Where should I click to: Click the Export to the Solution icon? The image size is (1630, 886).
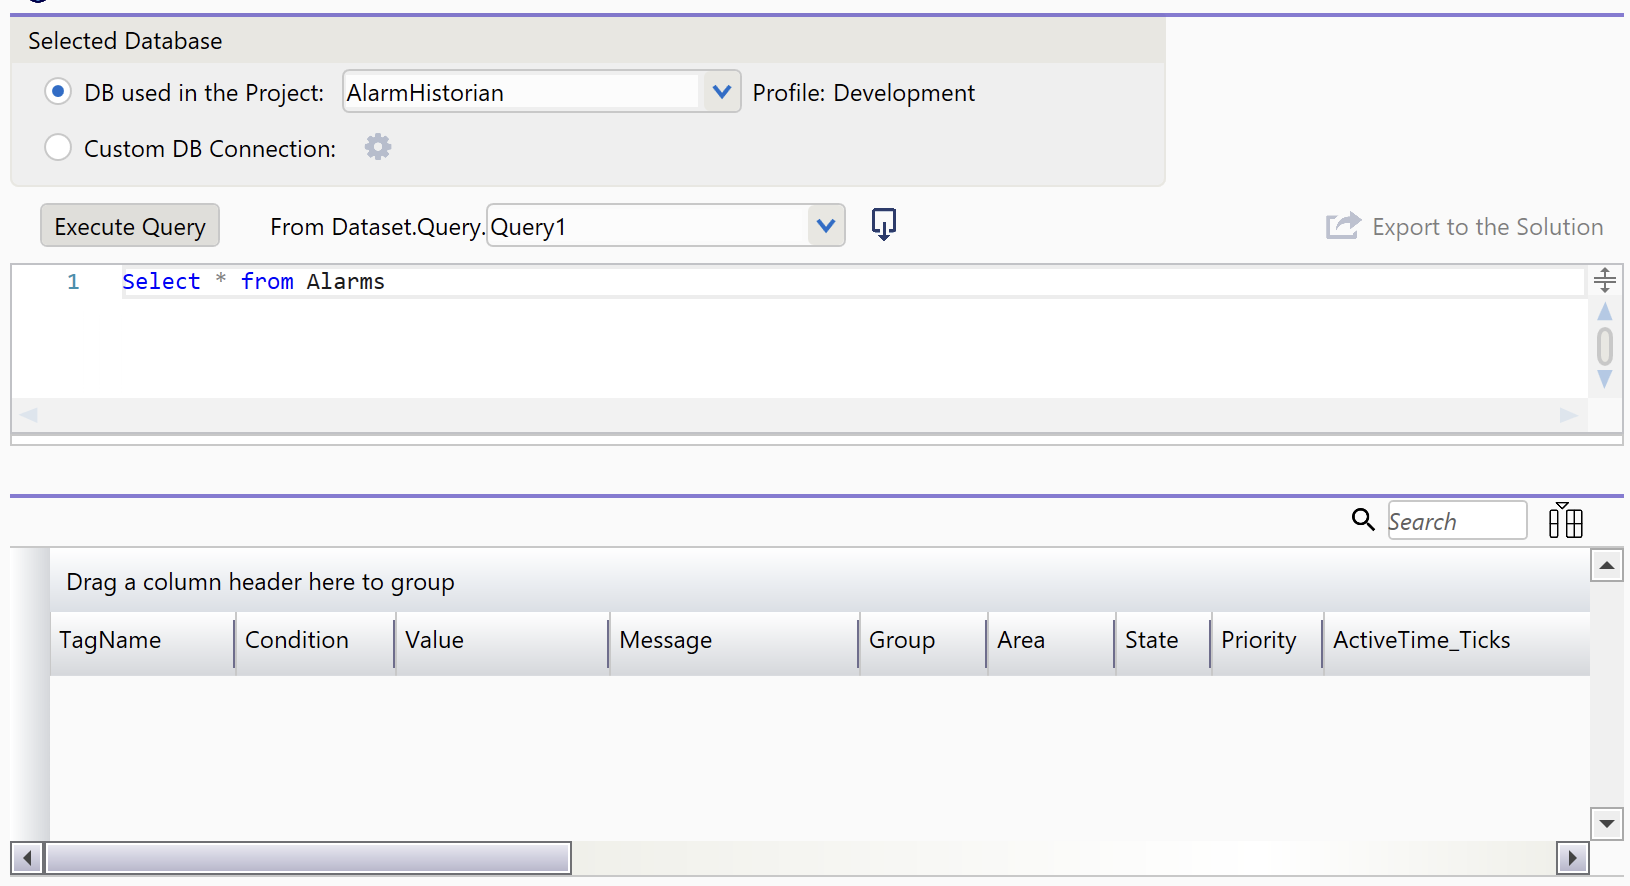click(x=1342, y=226)
